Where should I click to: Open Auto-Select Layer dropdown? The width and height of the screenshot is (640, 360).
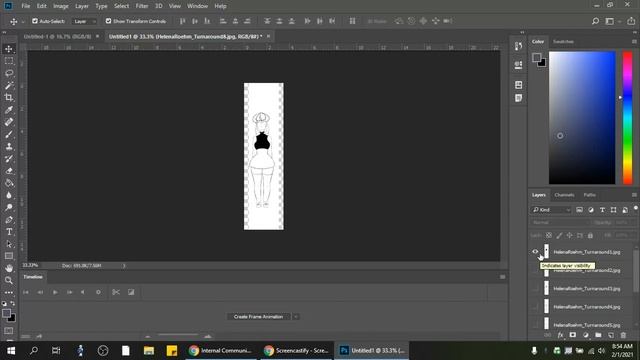[x=85, y=21]
